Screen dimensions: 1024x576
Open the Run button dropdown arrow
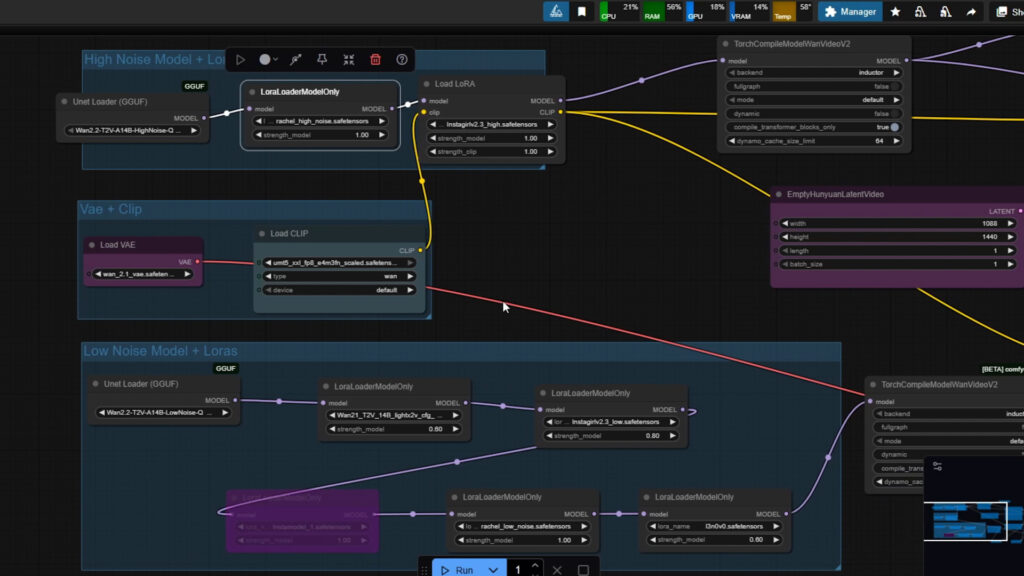pyautogui.click(x=493, y=569)
